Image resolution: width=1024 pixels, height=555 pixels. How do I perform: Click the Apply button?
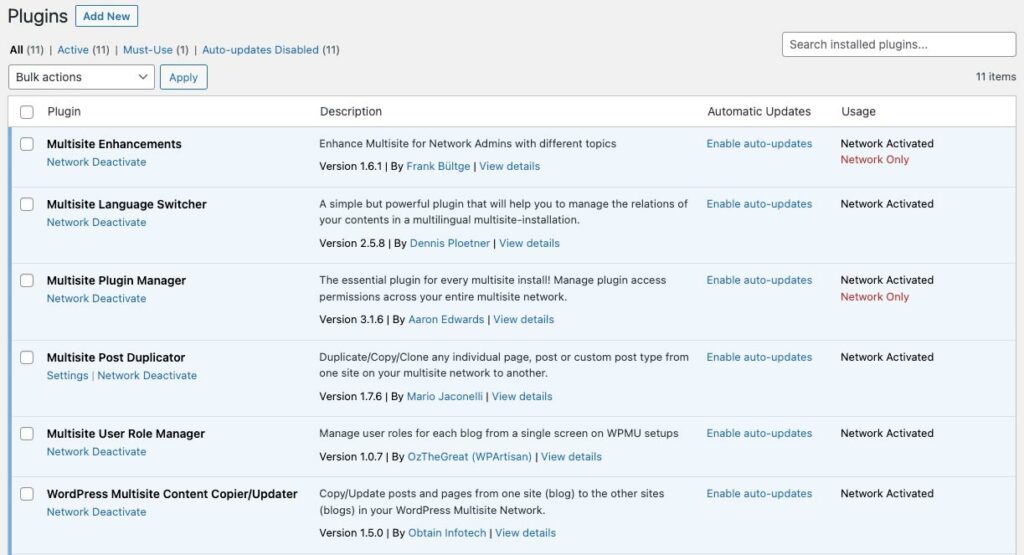184,77
